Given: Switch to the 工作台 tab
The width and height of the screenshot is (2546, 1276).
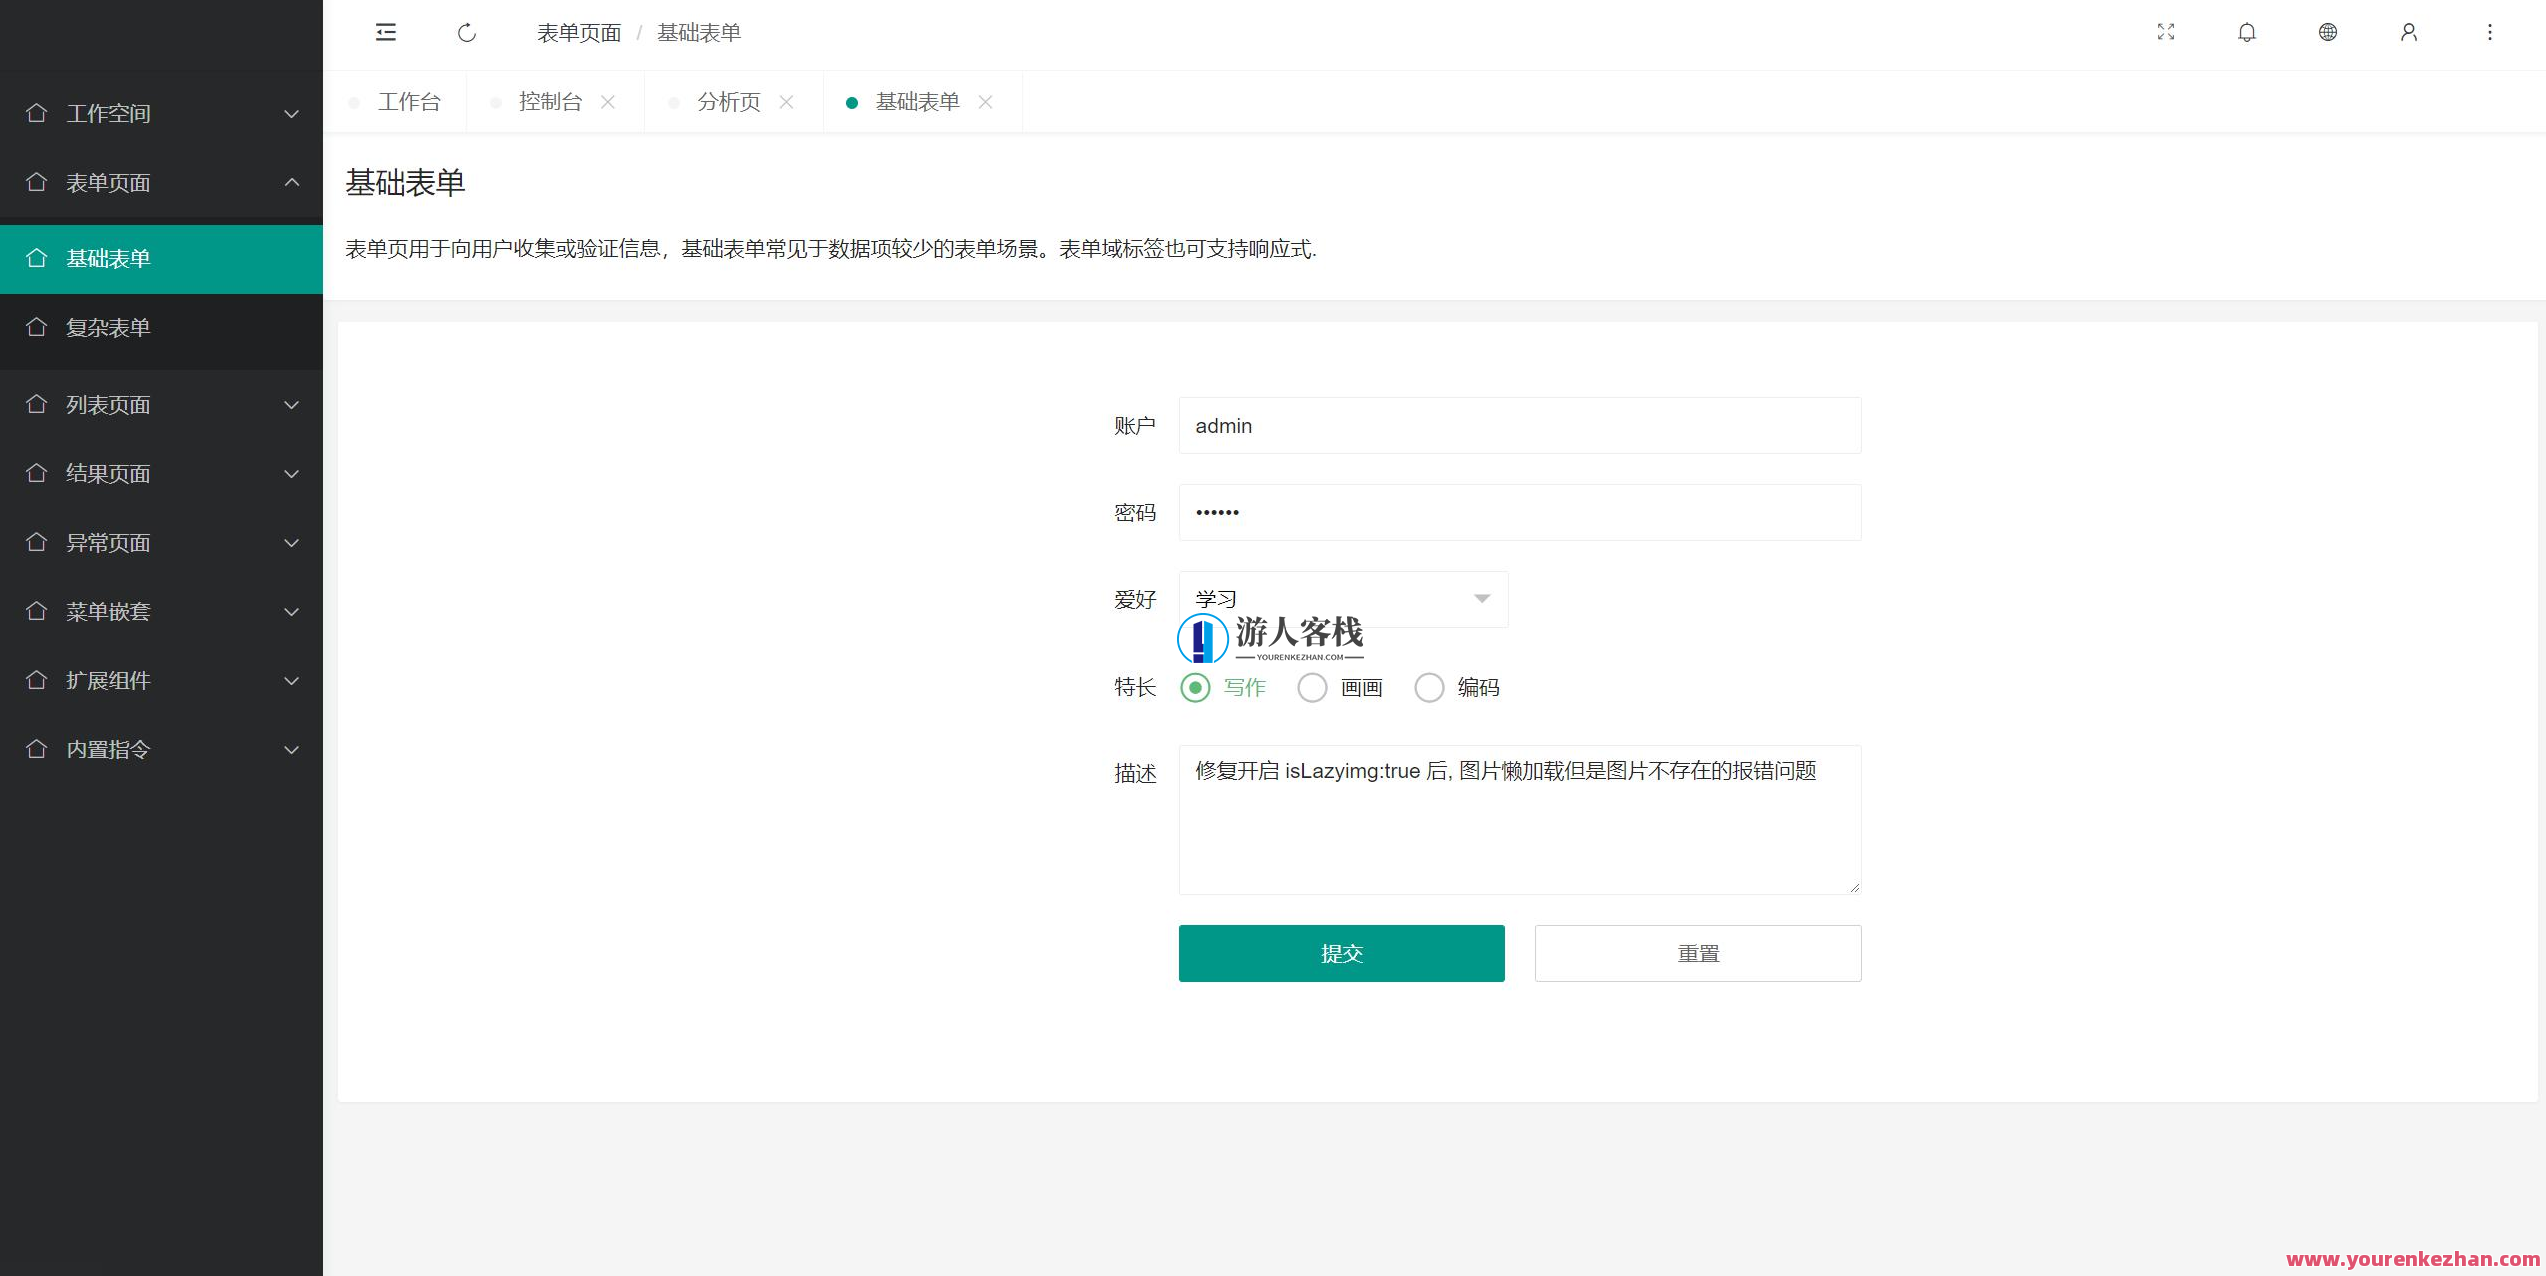Looking at the screenshot, I should pyautogui.click(x=409, y=101).
